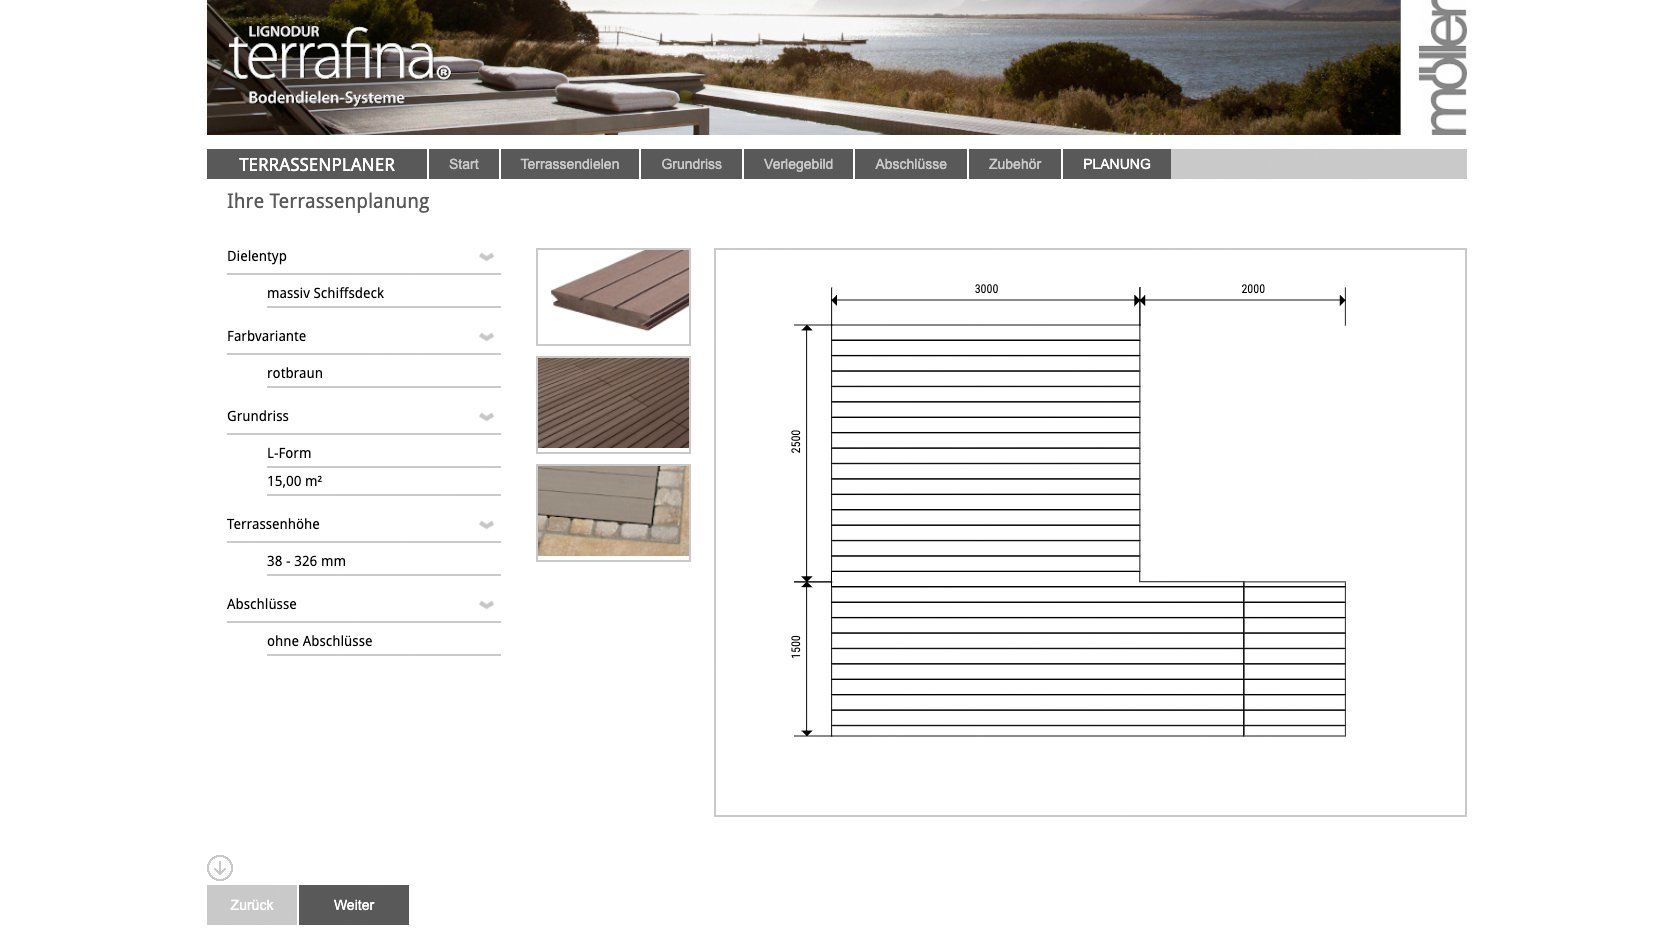Select the massiv Schiffsdeck entry
This screenshot has height=935, width=1663.
[325, 293]
